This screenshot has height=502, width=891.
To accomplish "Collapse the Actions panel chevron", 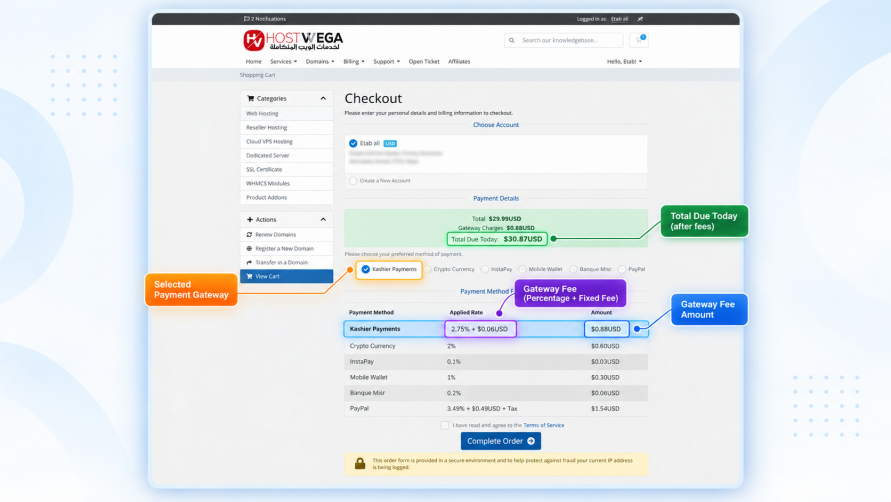I will coord(323,219).
